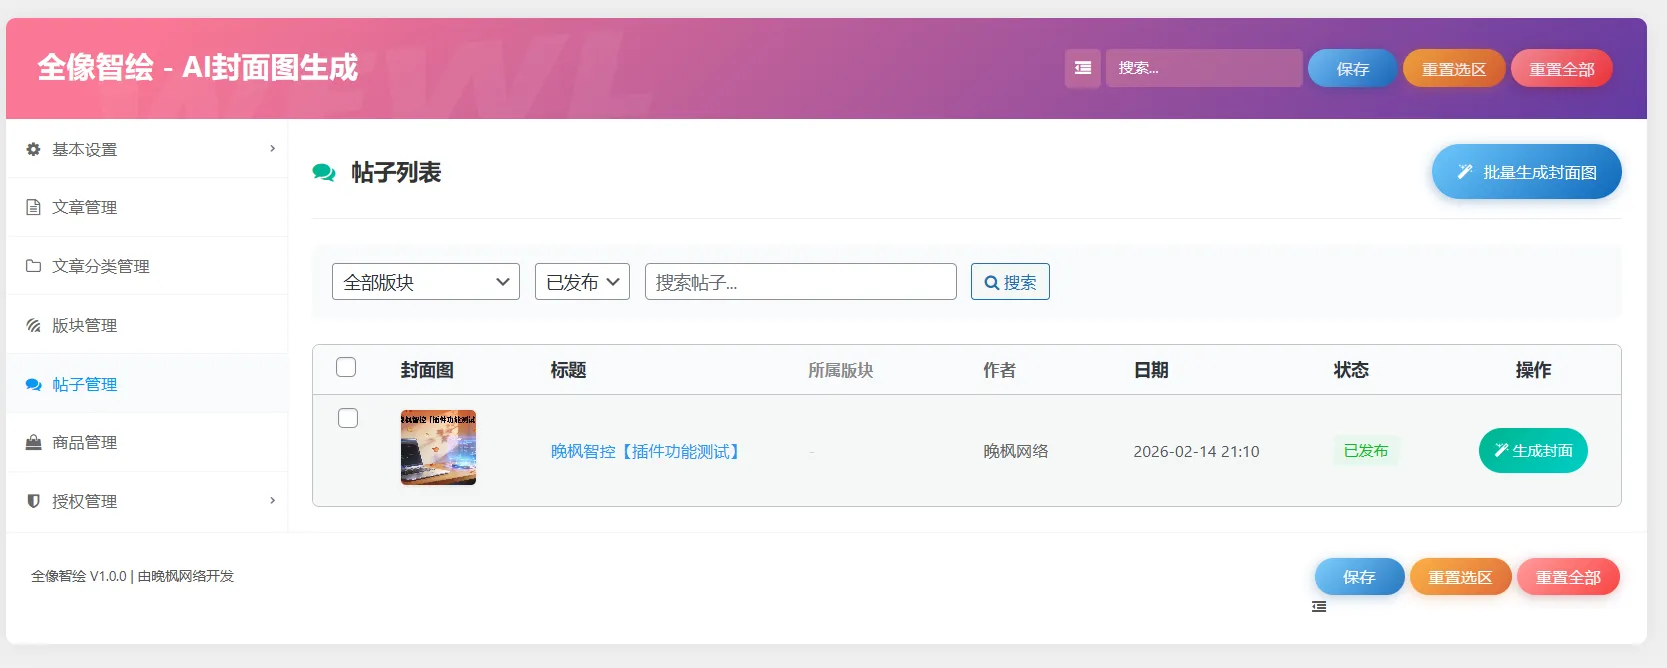The image size is (1667, 668).
Task: Click the 搜索帖子... input field
Action: [801, 282]
